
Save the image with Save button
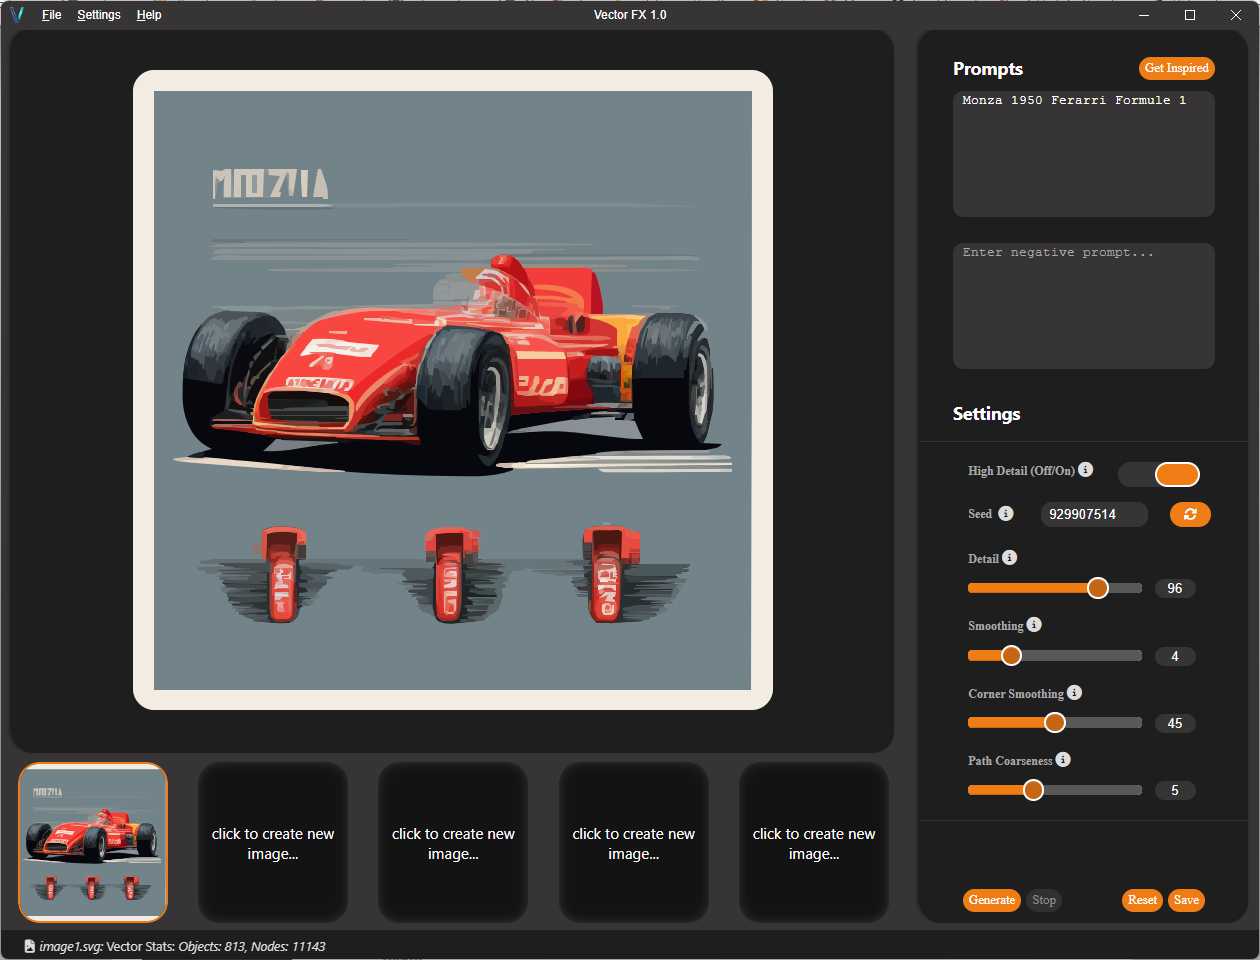1186,900
